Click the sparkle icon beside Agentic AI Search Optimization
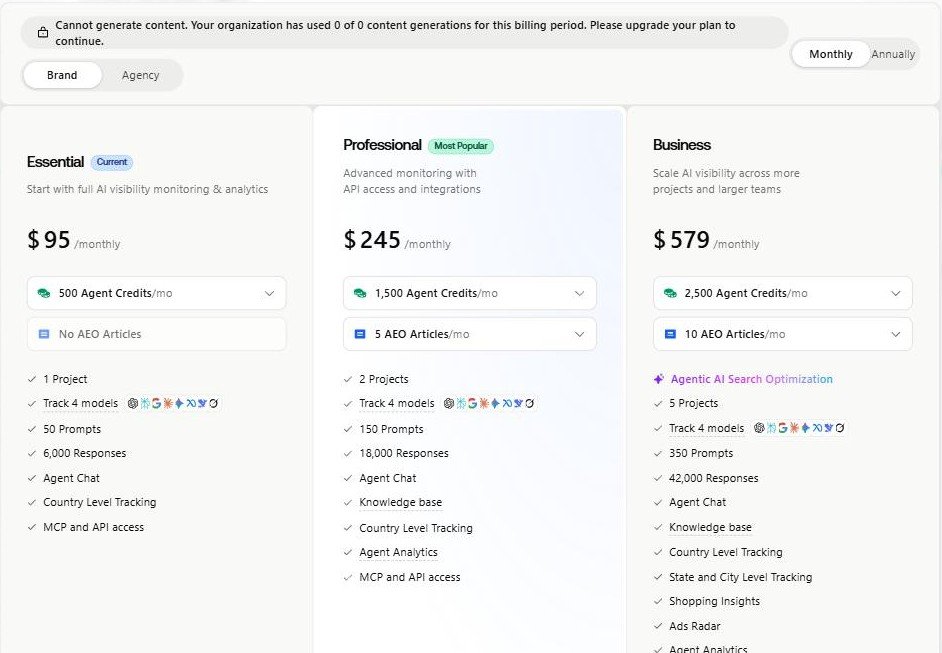The width and height of the screenshot is (942, 653). pyautogui.click(x=659, y=379)
